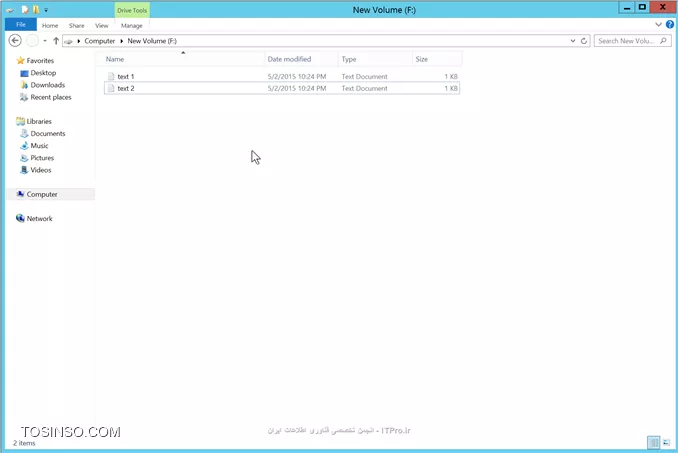The height and width of the screenshot is (453, 678).
Task: Select the Manage tab under Drive Tools
Action: click(131, 26)
